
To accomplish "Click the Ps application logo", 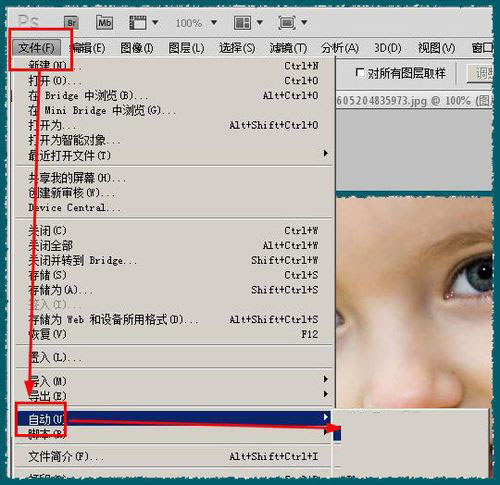I will pos(28,21).
